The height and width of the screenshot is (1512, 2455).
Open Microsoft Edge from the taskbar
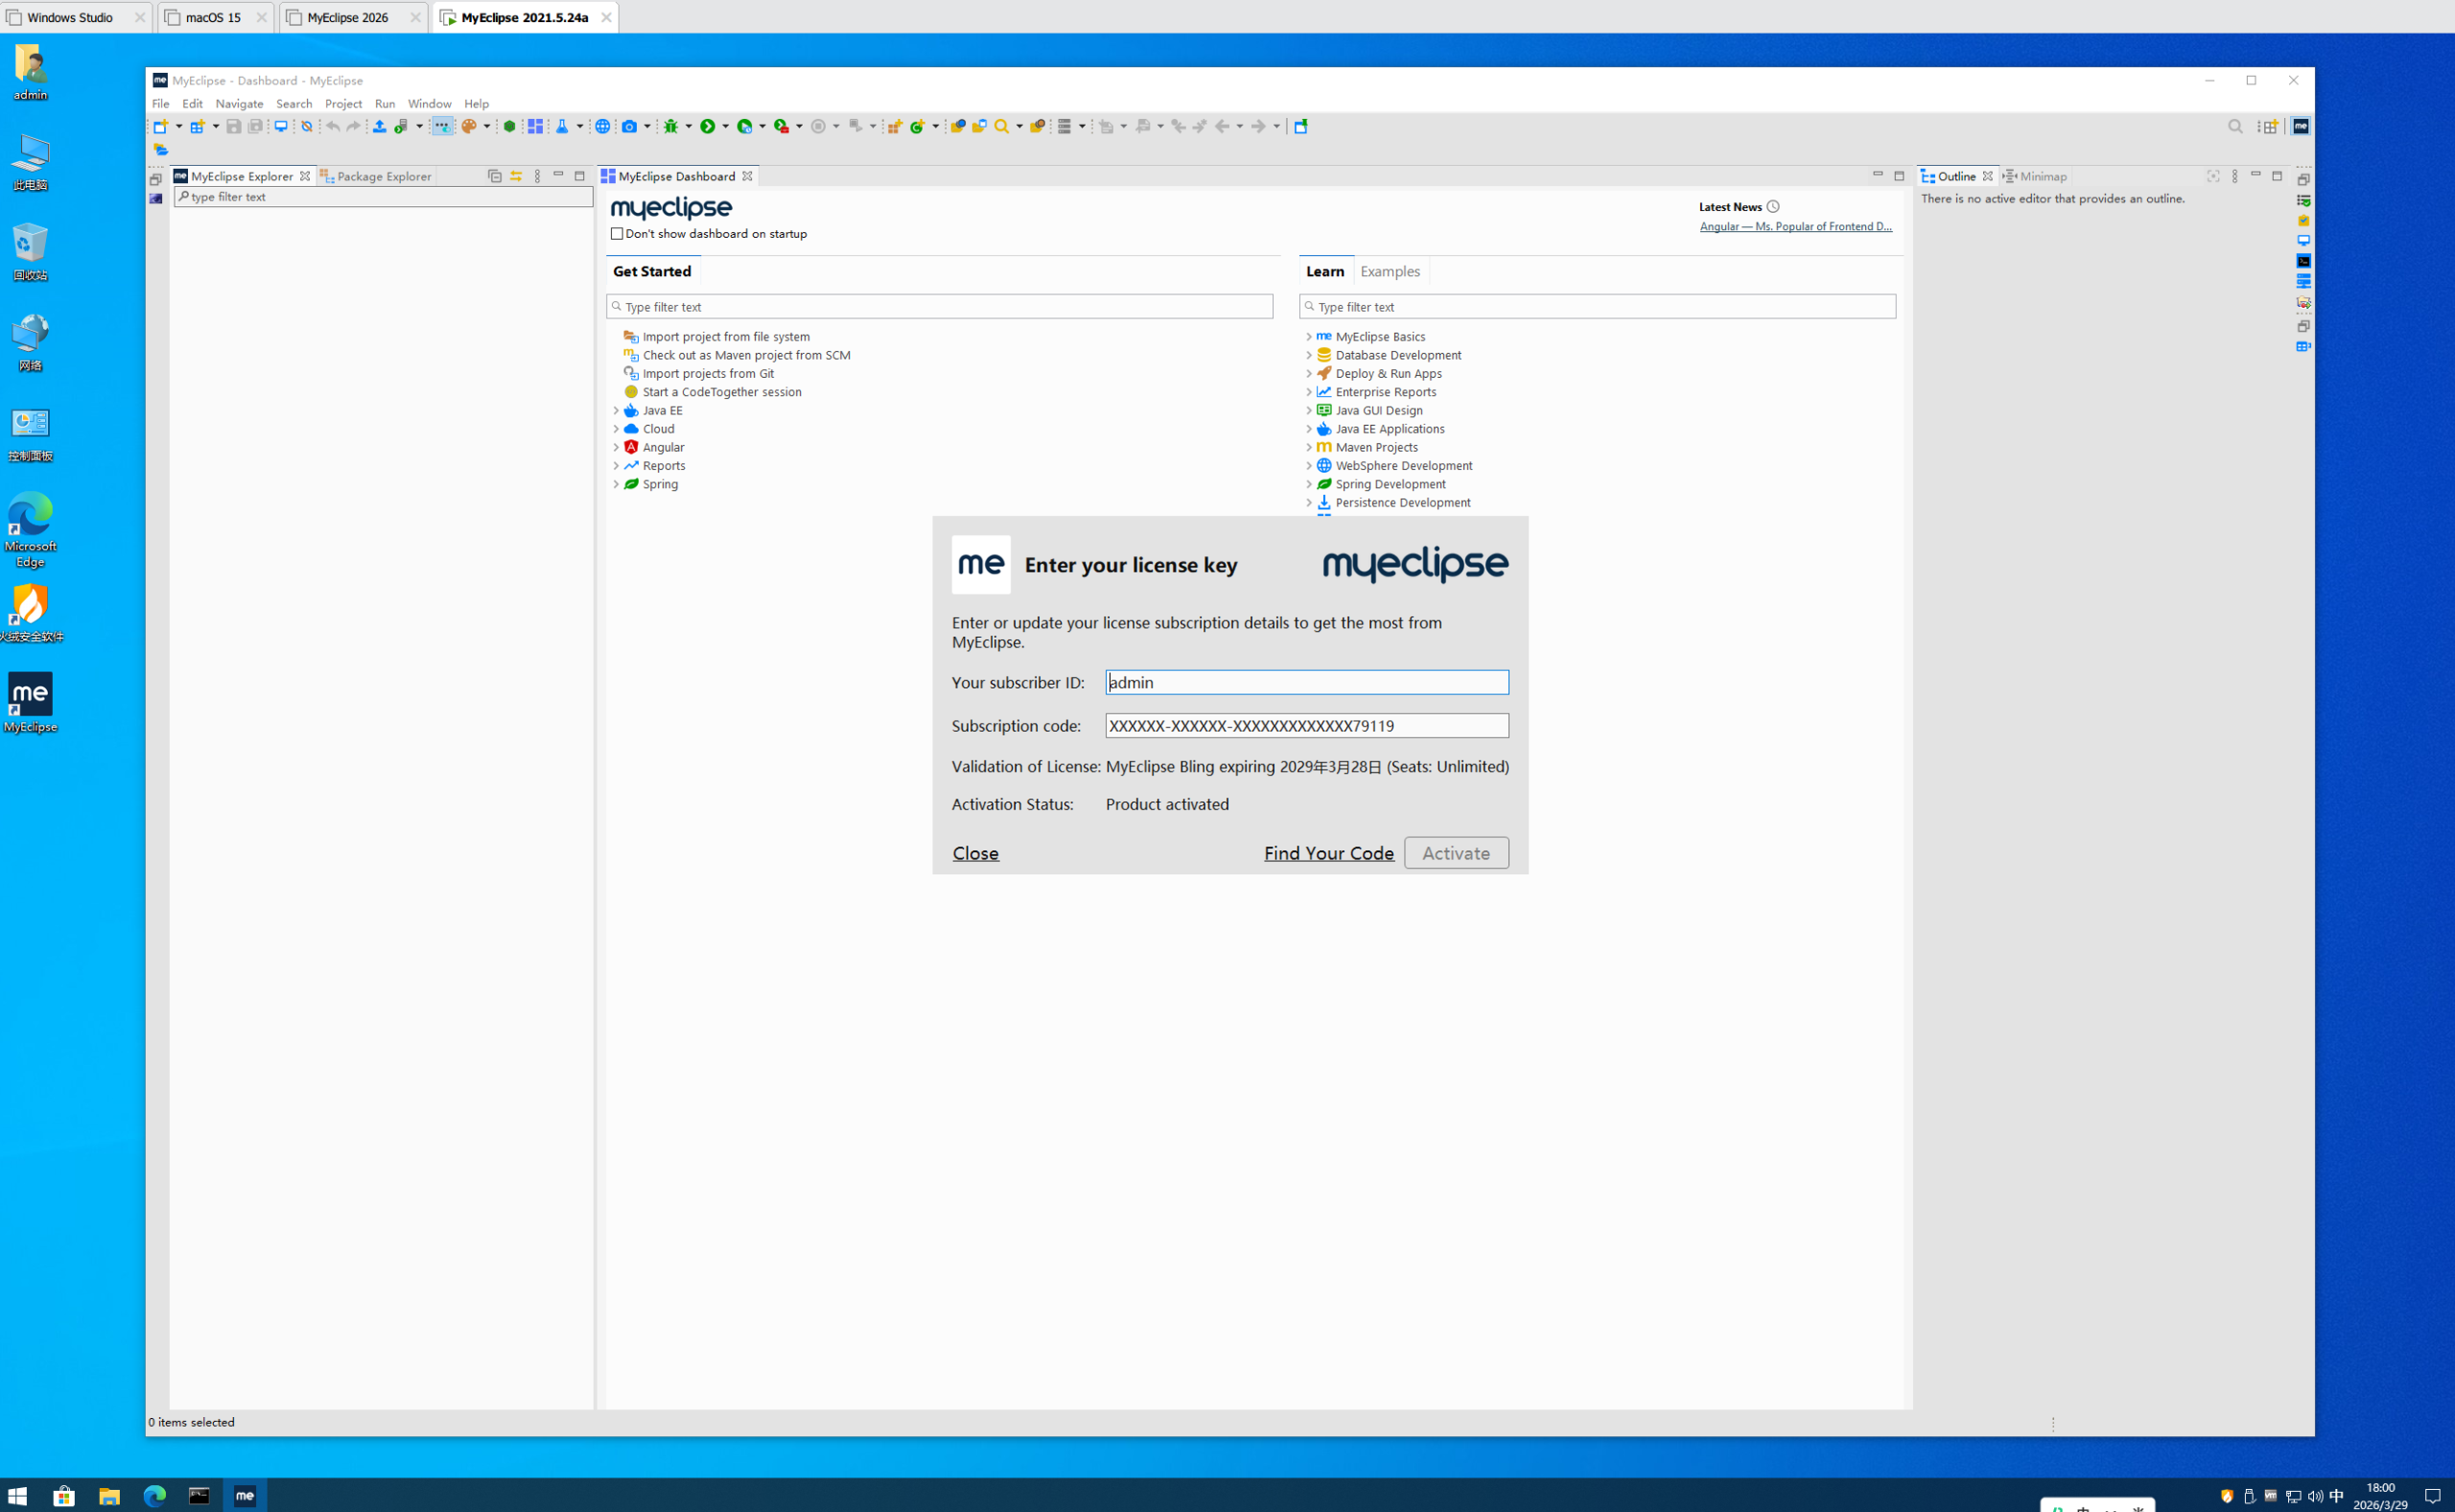(154, 1495)
